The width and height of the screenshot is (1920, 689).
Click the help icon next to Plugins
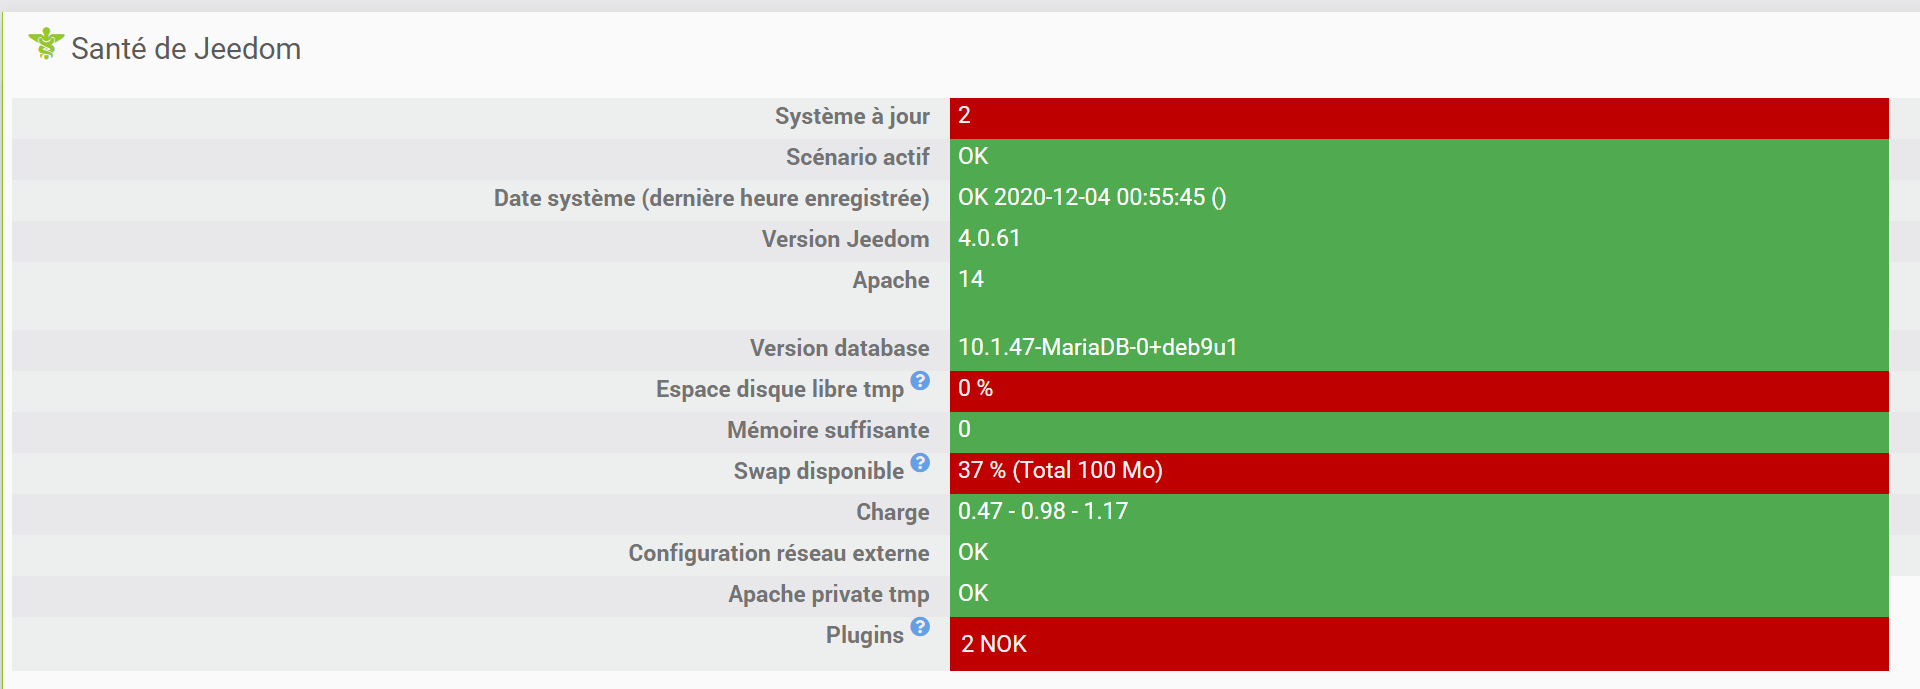(x=920, y=627)
